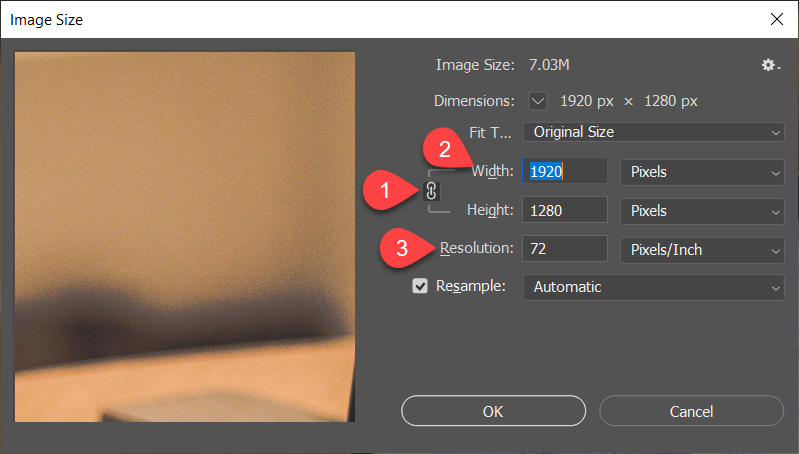Viewport: 799px width, 454px height.
Task: Click the Width scrubby label
Action: 491,172
